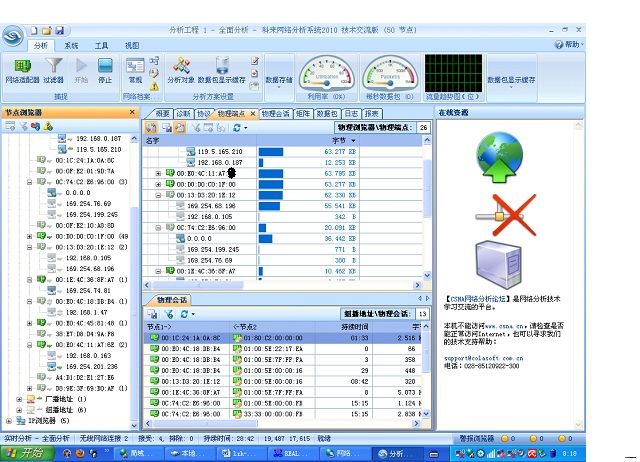The height and width of the screenshot is (462, 640).
Task: Close the 节点浏览器 node browser panel
Action: pyautogui.click(x=132, y=112)
